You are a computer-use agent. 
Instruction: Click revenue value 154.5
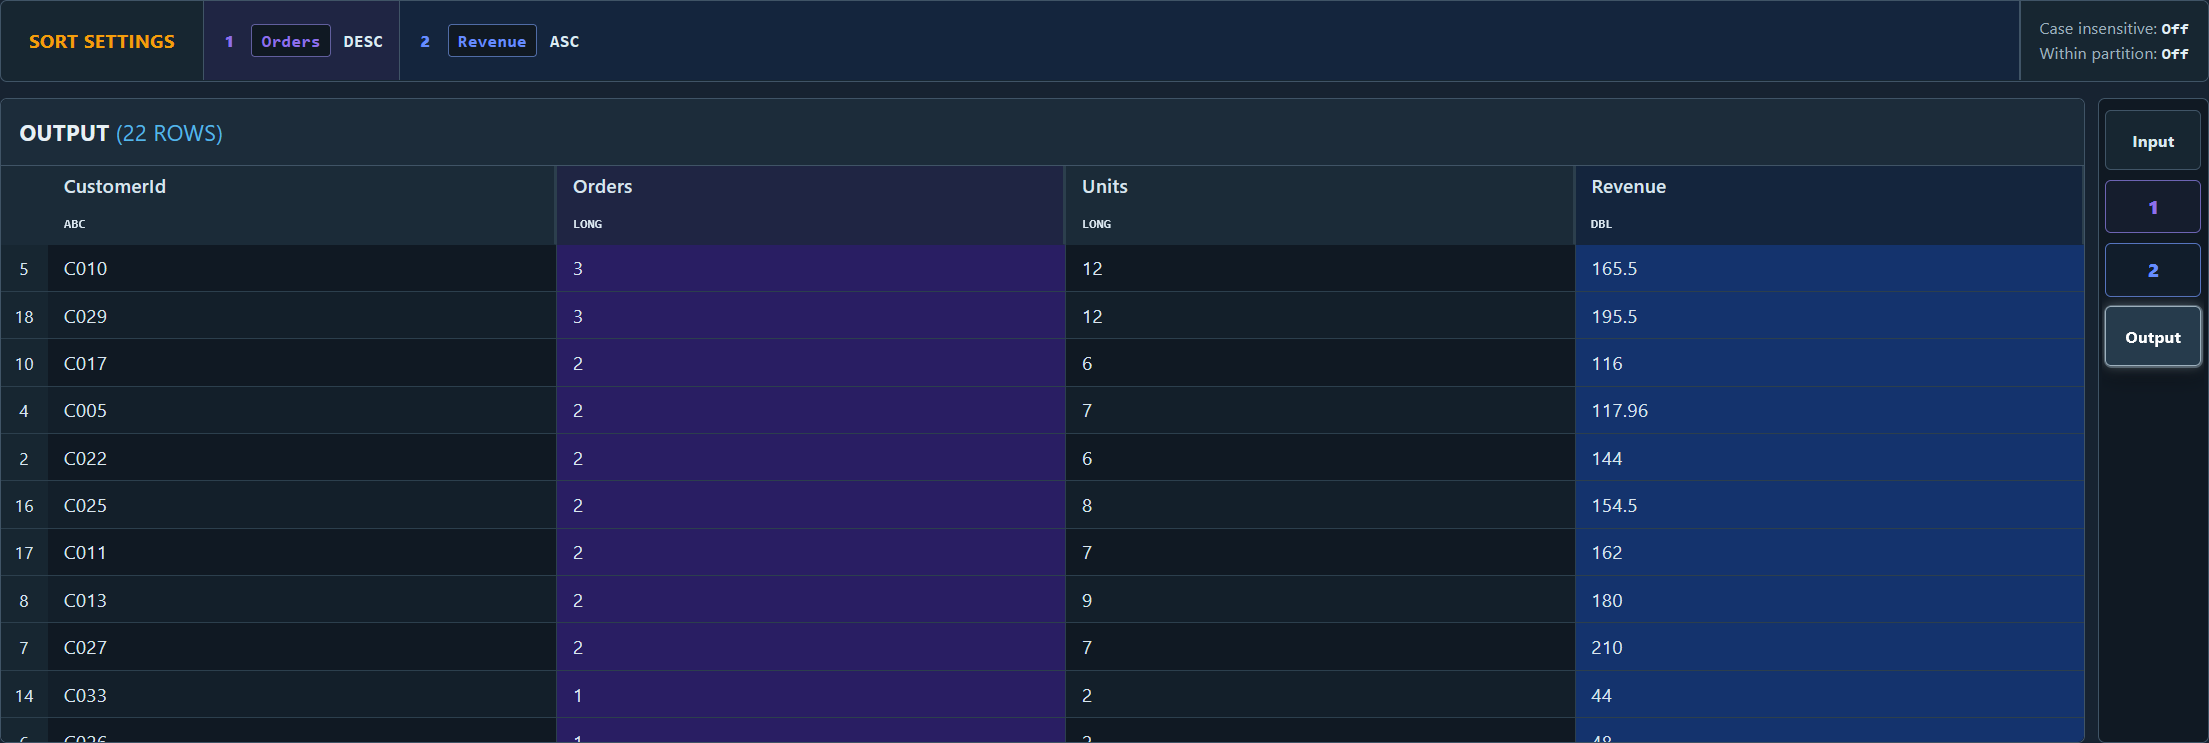point(1829,505)
